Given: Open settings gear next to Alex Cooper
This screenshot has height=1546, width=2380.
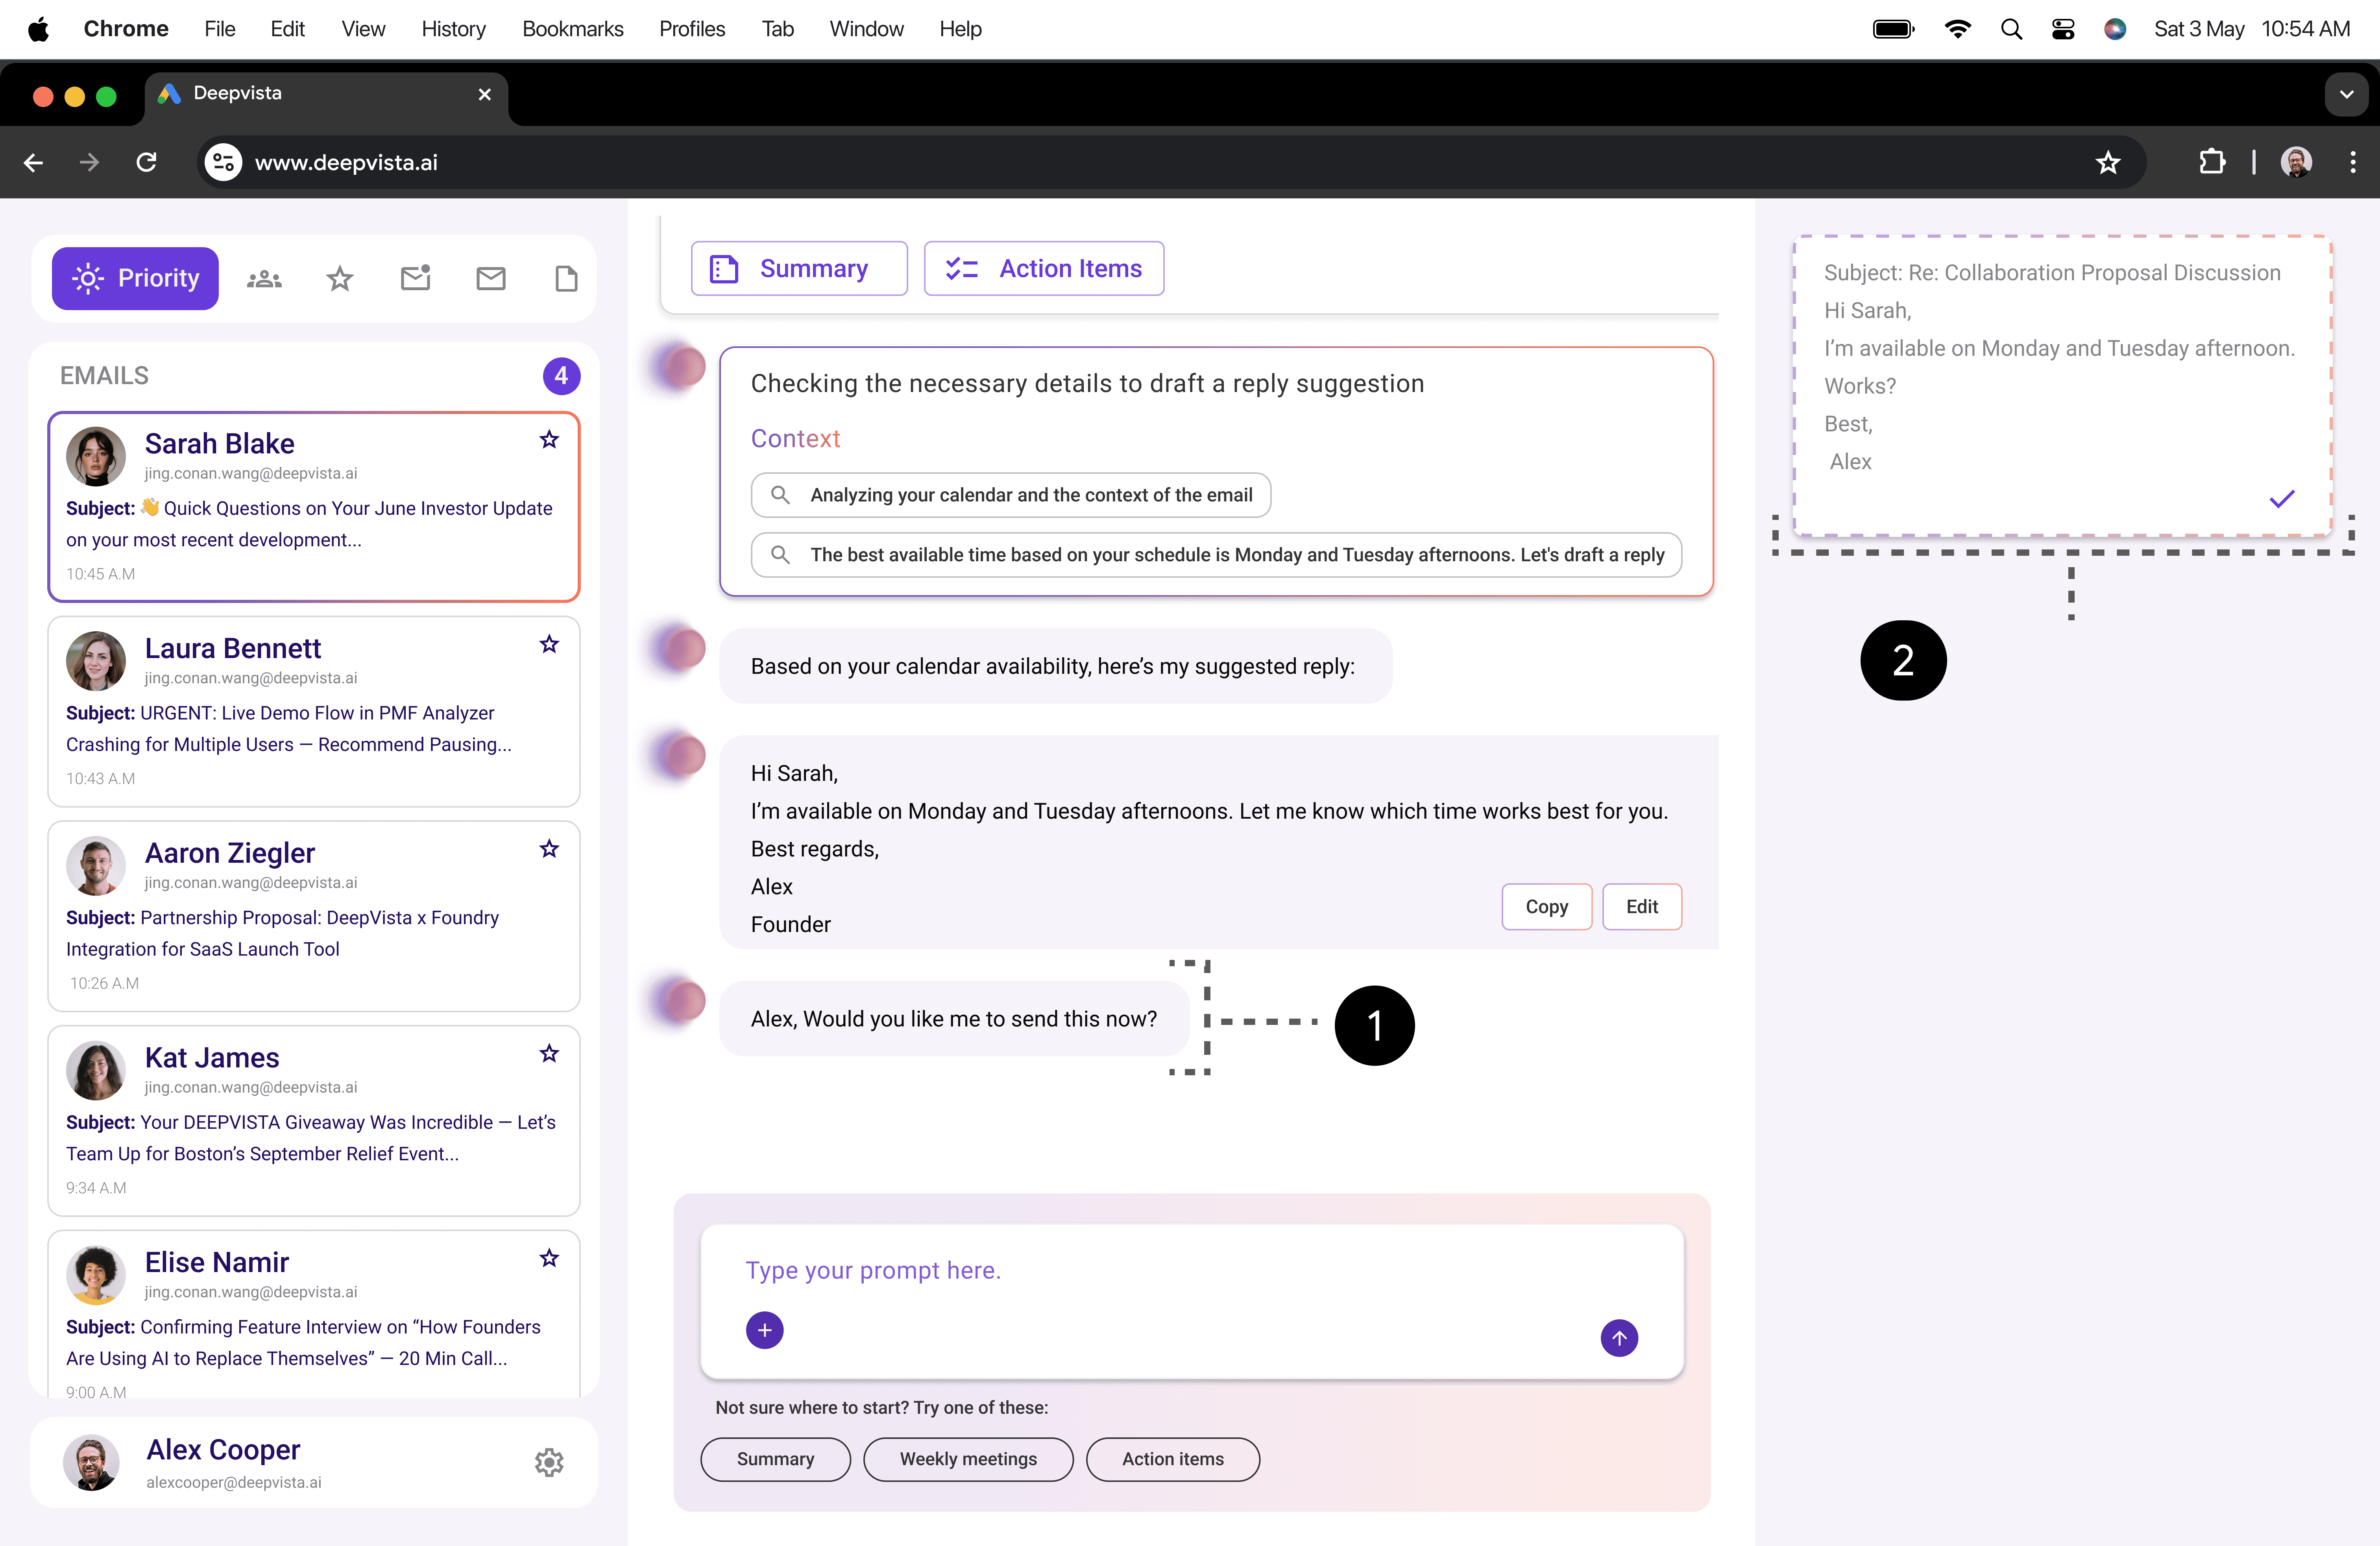Looking at the screenshot, I should coord(549,1462).
